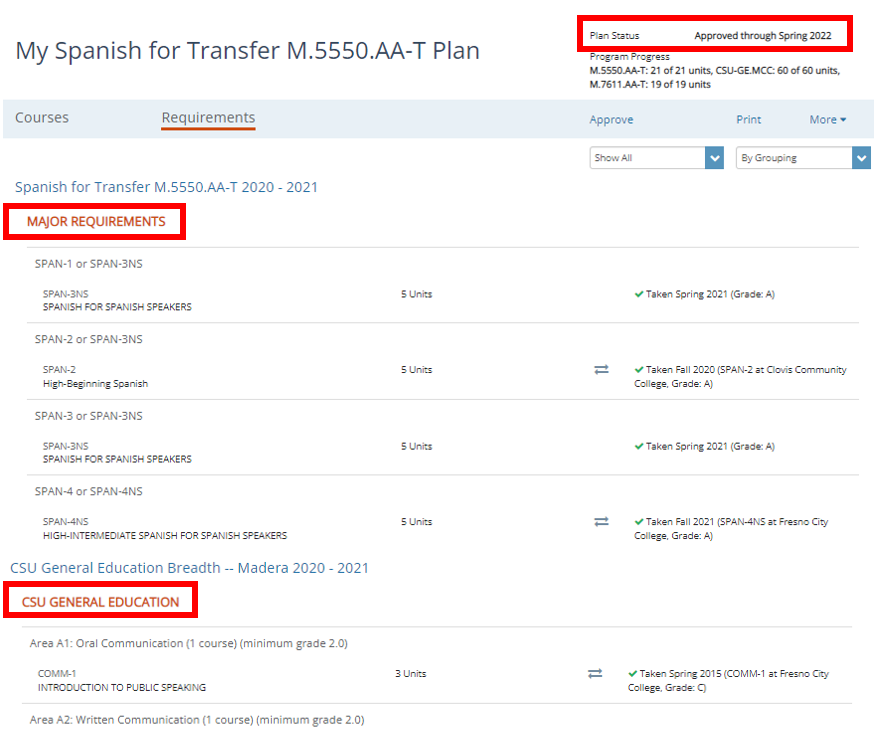This screenshot has width=886, height=731.
Task: Click green checkmark for SPAN-2 Fall 2020
Action: tap(639, 370)
